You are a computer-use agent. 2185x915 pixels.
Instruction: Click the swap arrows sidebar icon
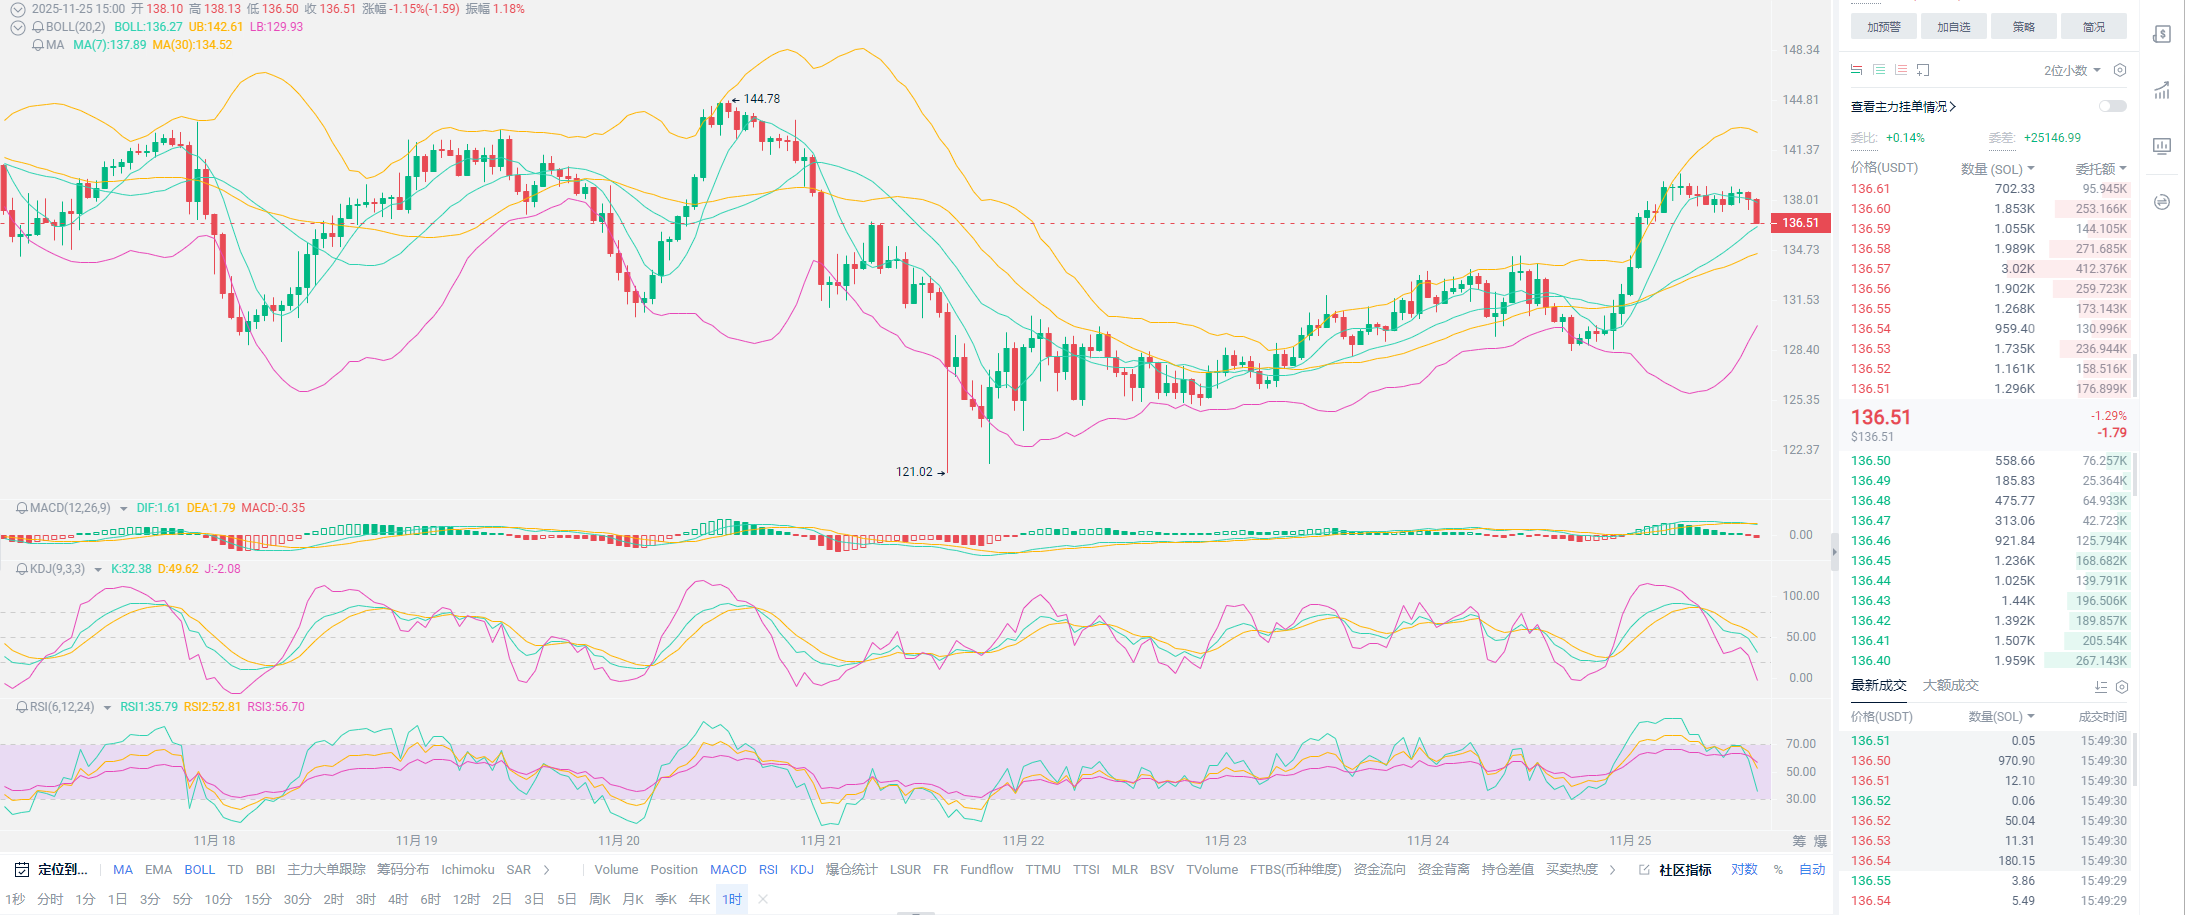(2162, 202)
